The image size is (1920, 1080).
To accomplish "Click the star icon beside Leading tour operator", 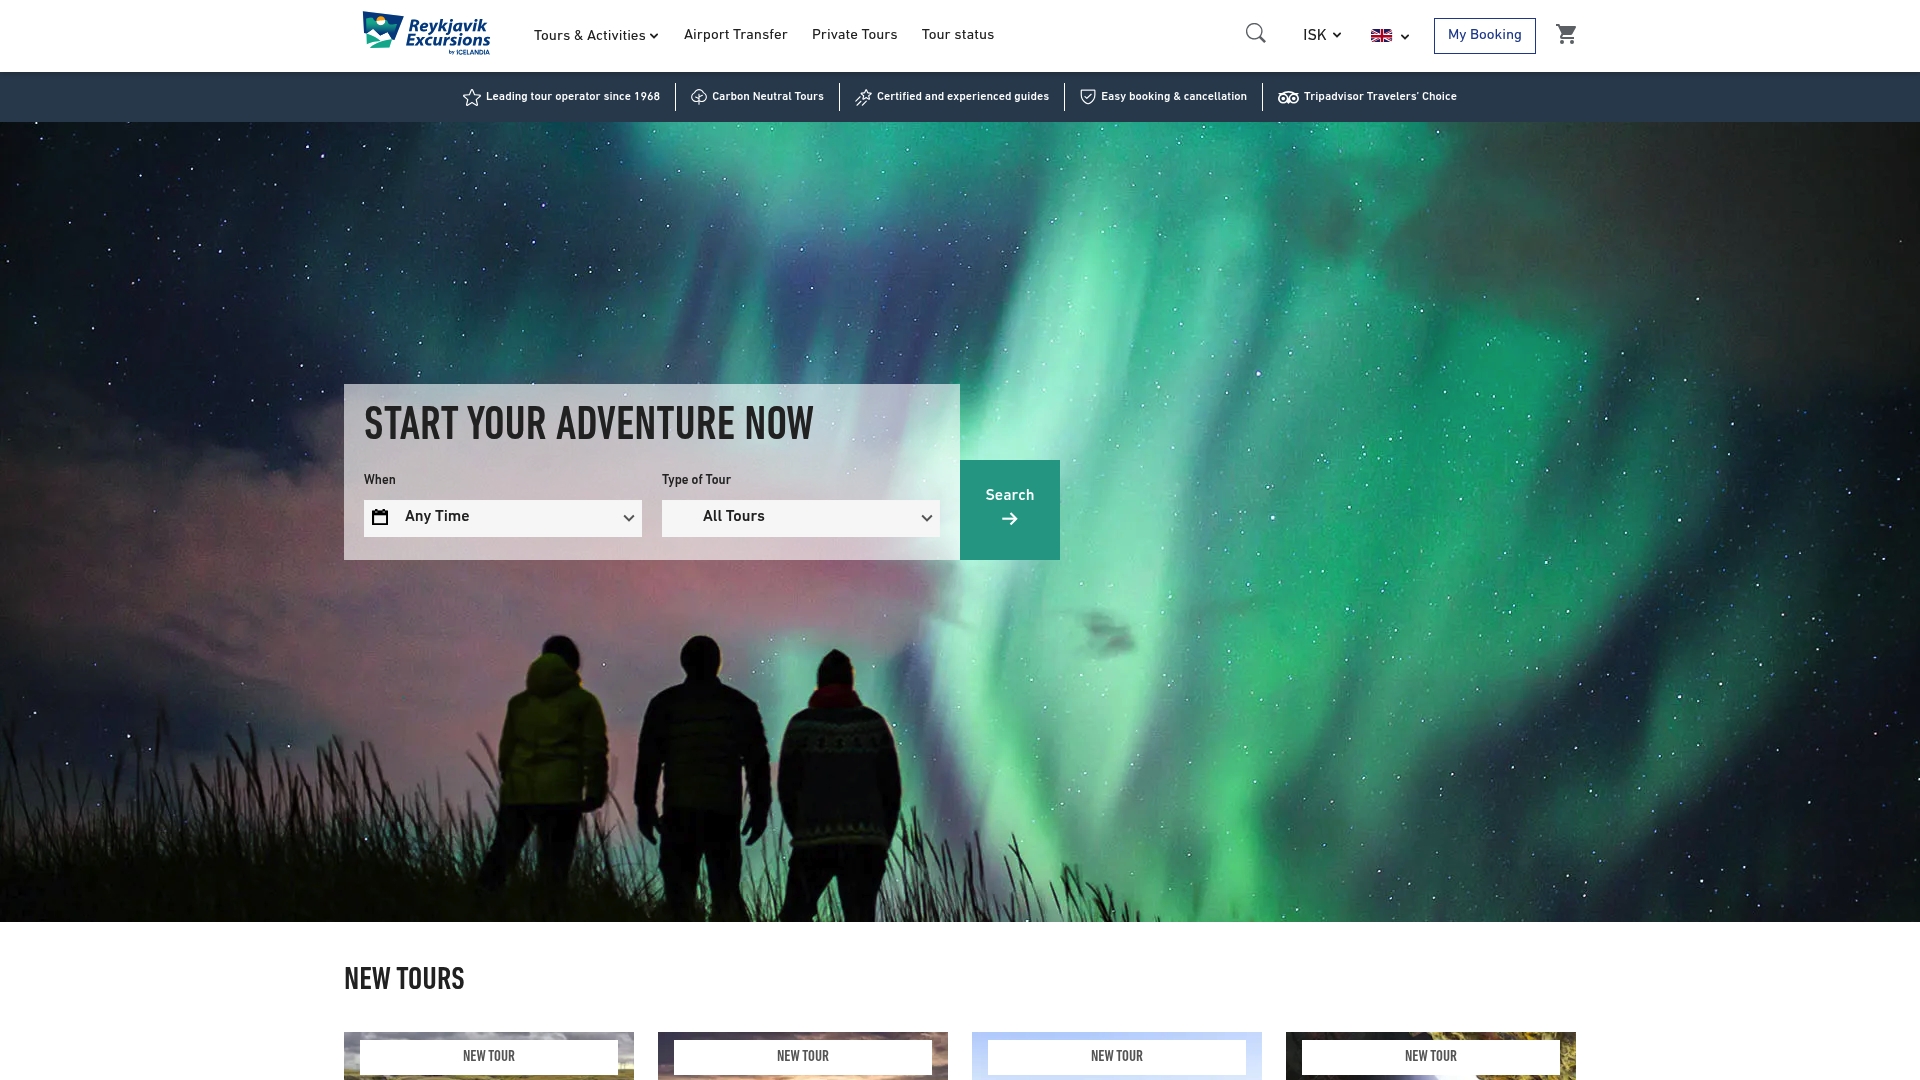I will 472,97.
